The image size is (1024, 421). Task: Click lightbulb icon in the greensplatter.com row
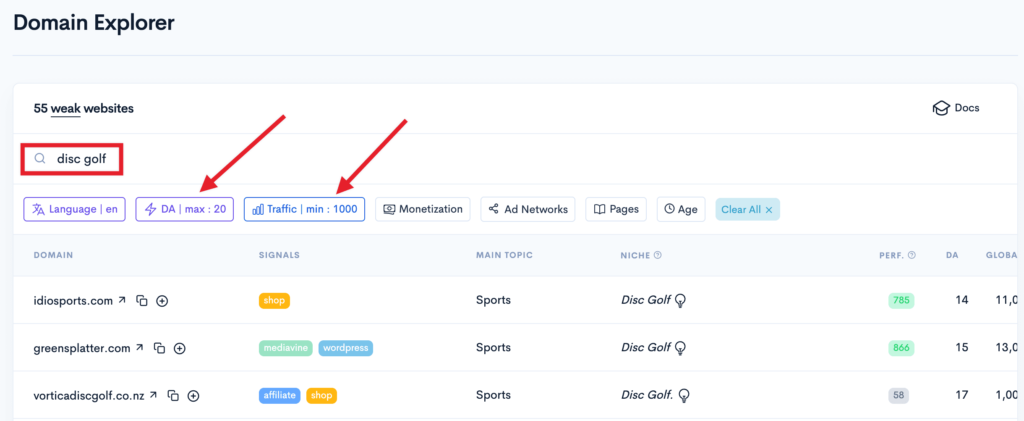682,348
